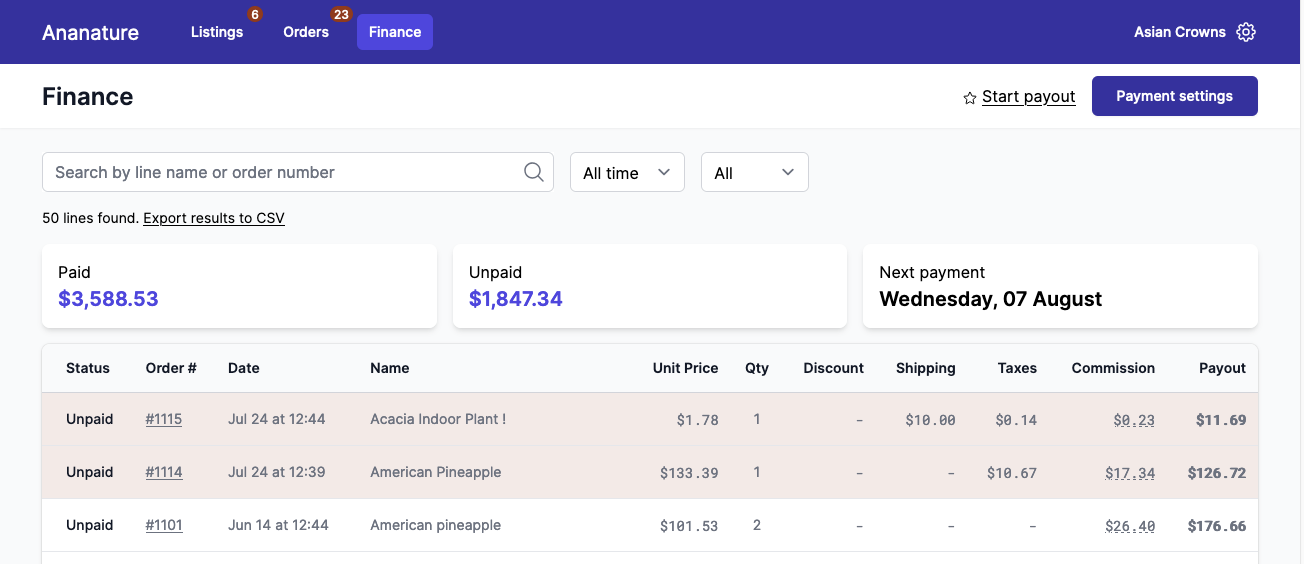Click the Payment settings button
Screen dimensions: 1304x564
coord(1174,96)
